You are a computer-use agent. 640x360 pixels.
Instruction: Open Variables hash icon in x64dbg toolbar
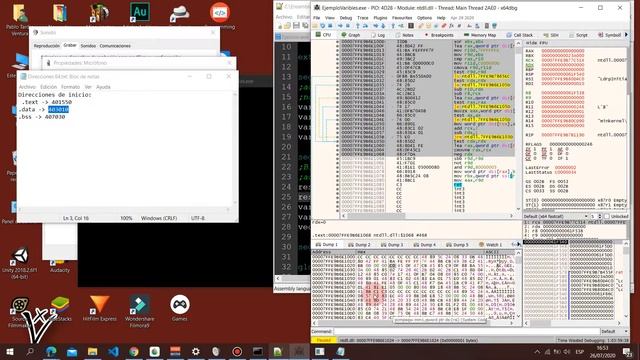pos(460,26)
